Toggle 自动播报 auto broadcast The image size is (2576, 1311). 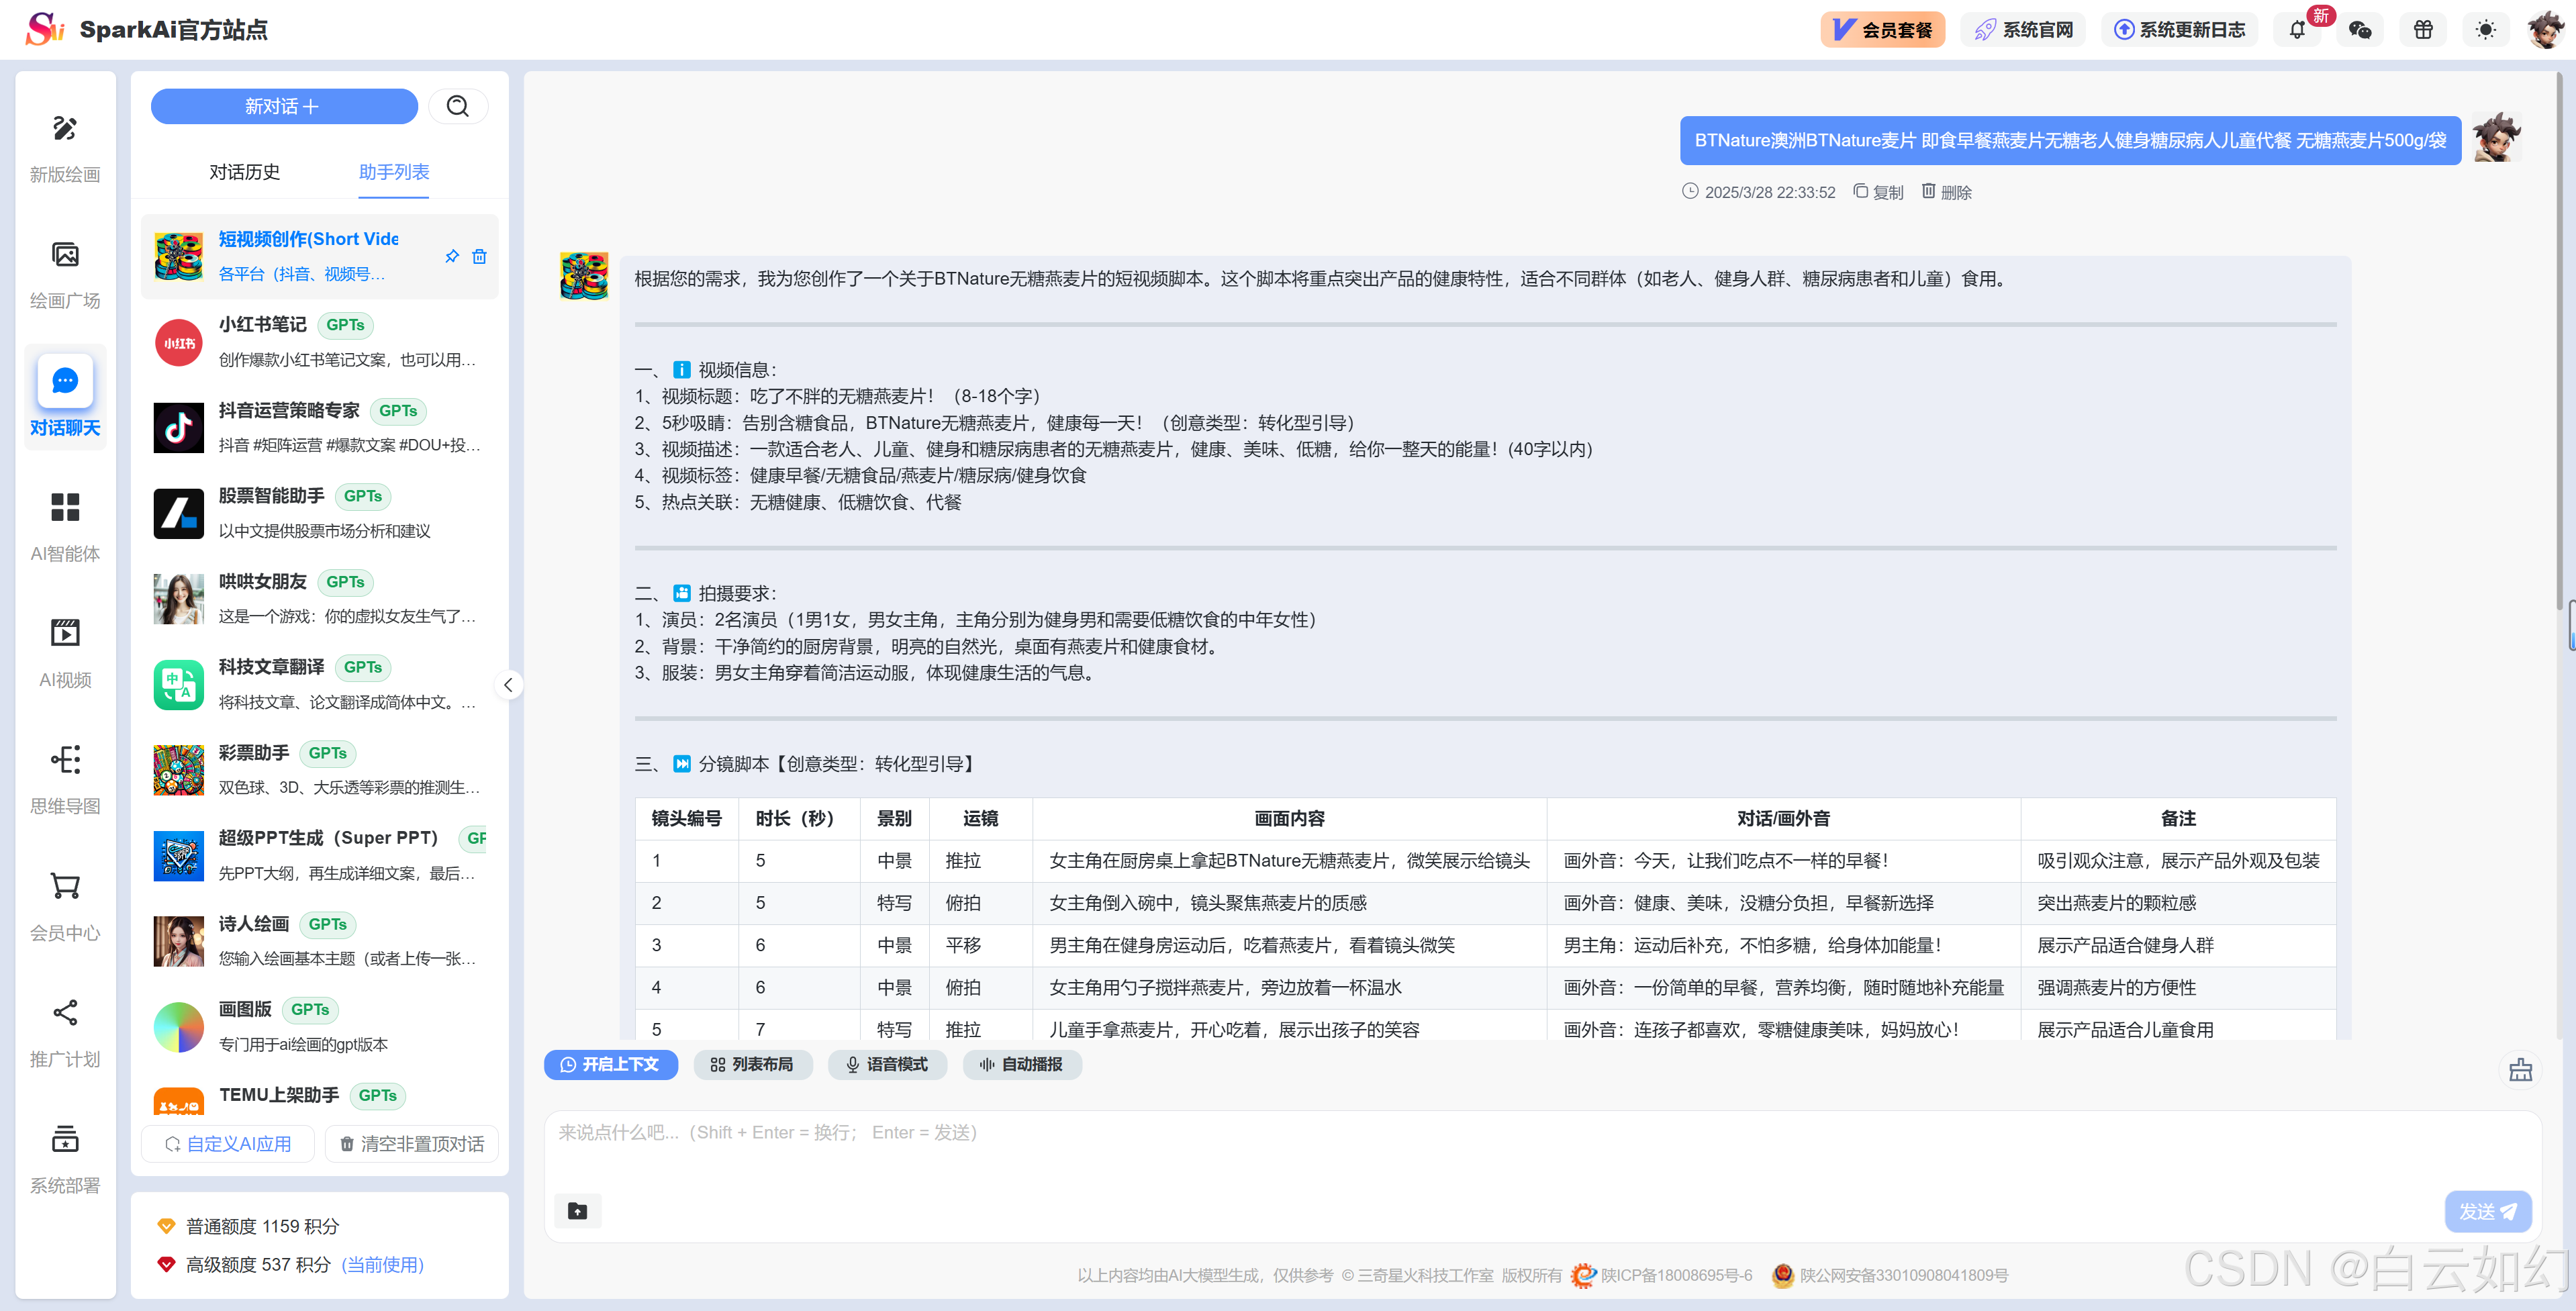click(x=1021, y=1064)
